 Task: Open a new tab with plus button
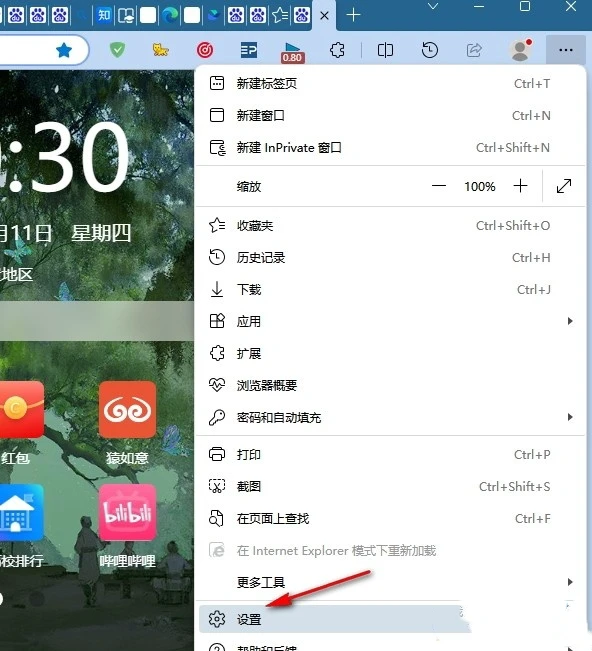(353, 15)
